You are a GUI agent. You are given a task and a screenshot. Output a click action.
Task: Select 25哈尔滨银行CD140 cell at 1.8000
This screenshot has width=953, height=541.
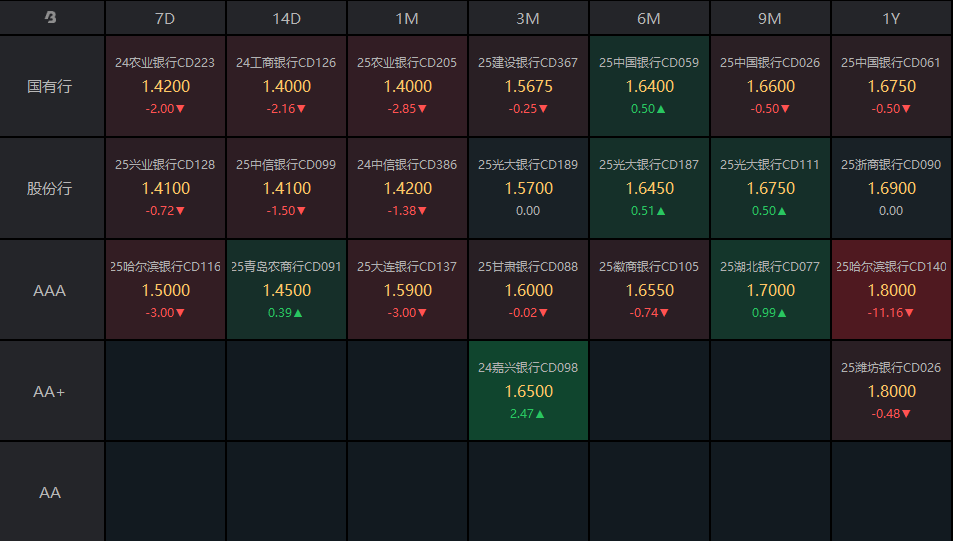[891, 290]
